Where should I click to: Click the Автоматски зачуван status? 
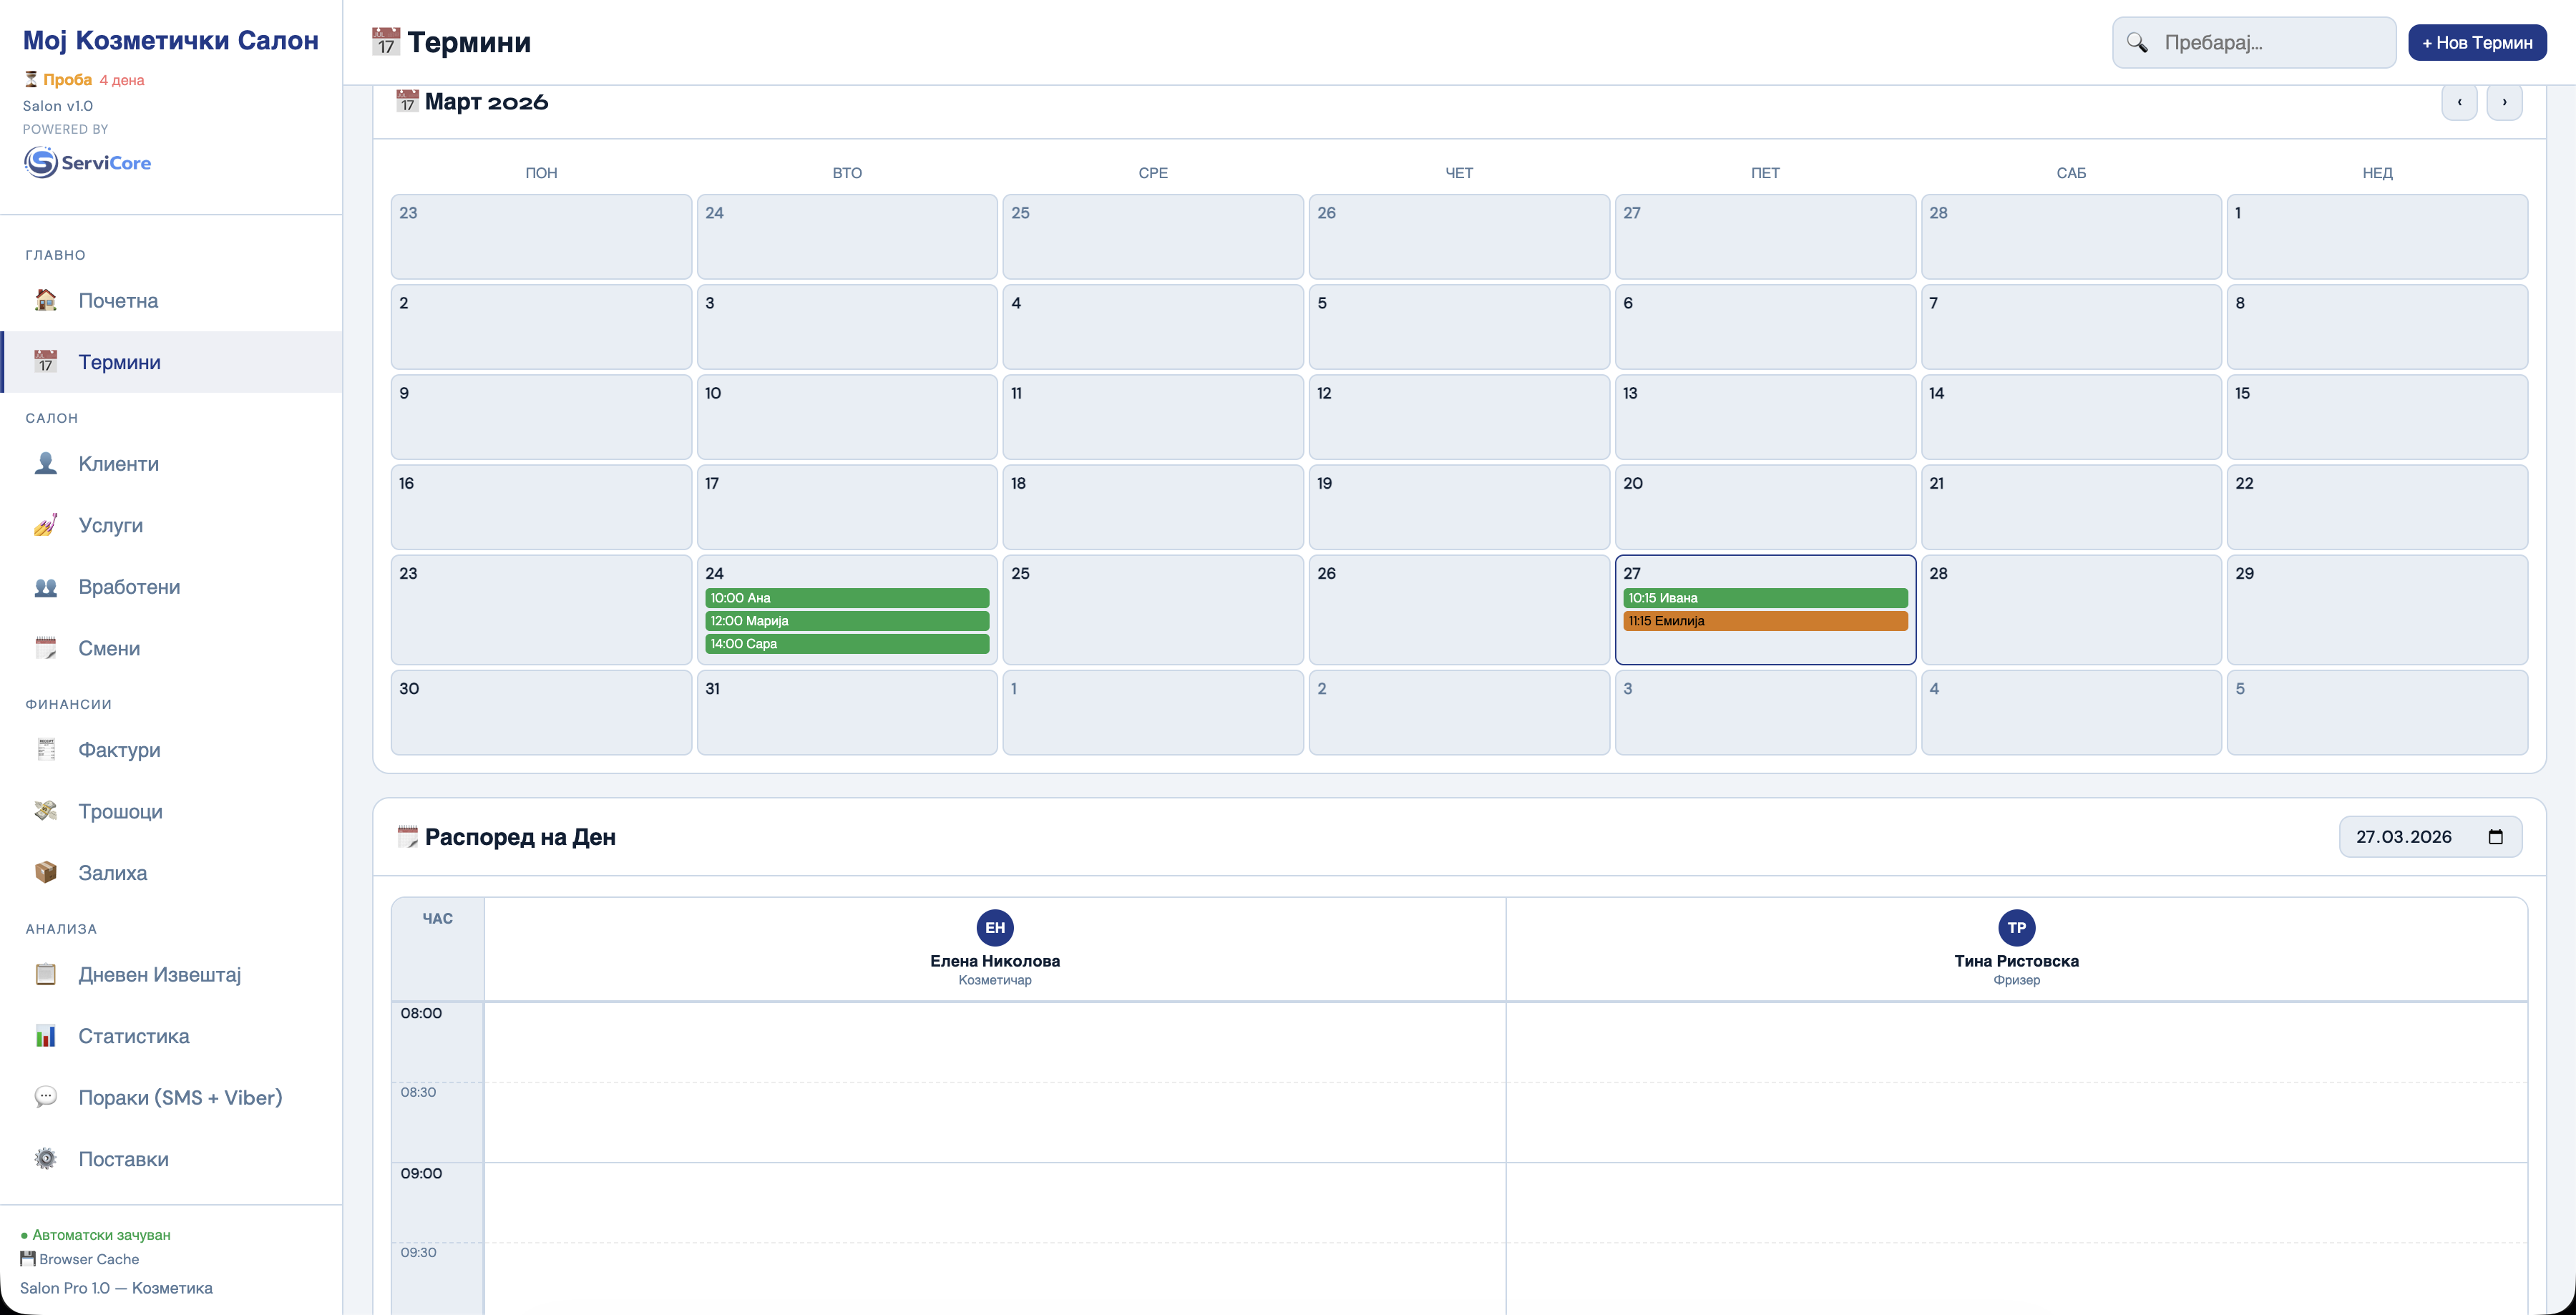(x=95, y=1234)
